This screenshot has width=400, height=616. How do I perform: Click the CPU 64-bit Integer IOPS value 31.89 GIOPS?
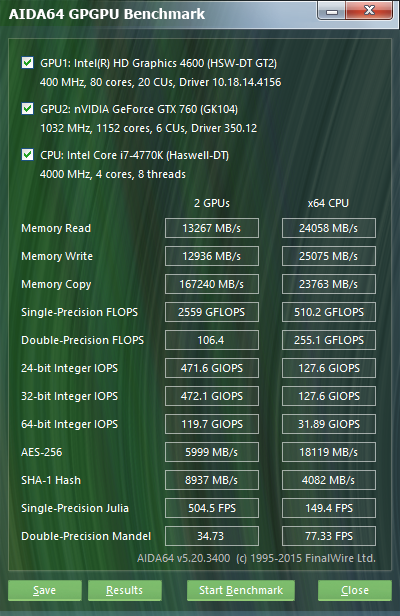click(x=329, y=424)
